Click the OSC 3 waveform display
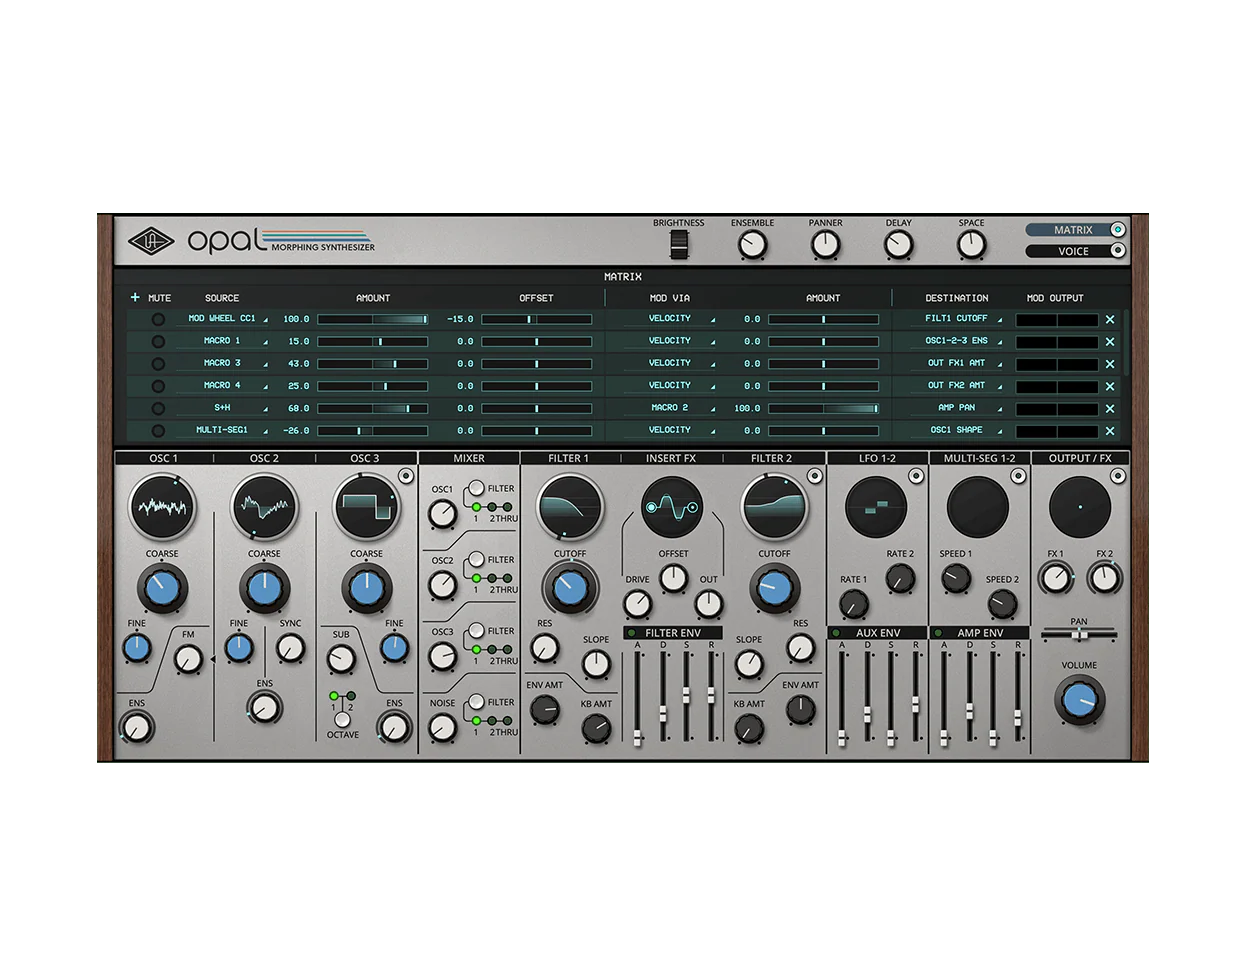The image size is (1248, 980). (366, 507)
